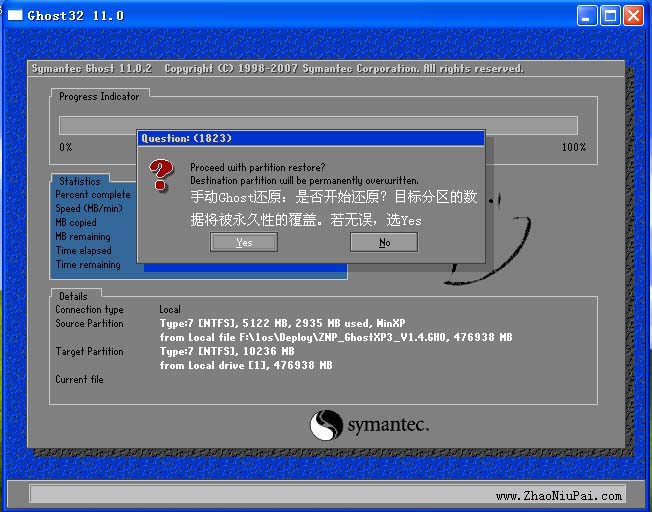Click target Type:7 NTFS 10236 MB line

tap(227, 351)
